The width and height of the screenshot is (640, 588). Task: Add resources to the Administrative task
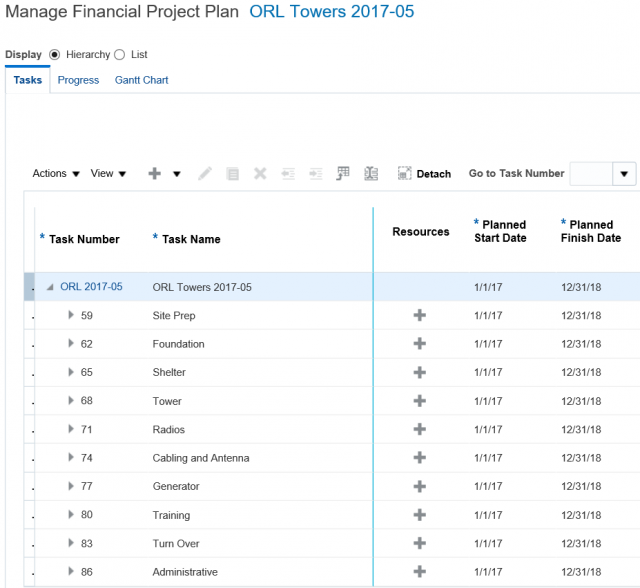(x=420, y=571)
